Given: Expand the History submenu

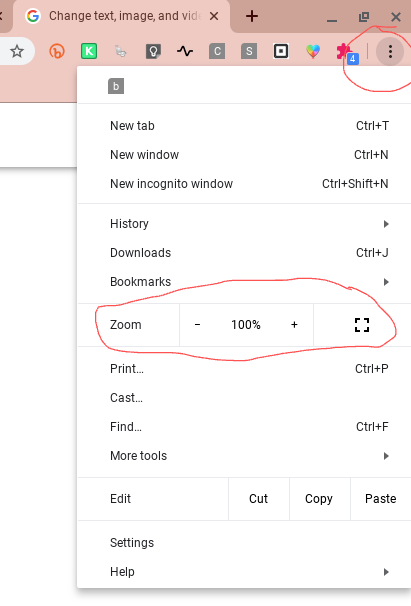Looking at the screenshot, I should pos(244,224).
